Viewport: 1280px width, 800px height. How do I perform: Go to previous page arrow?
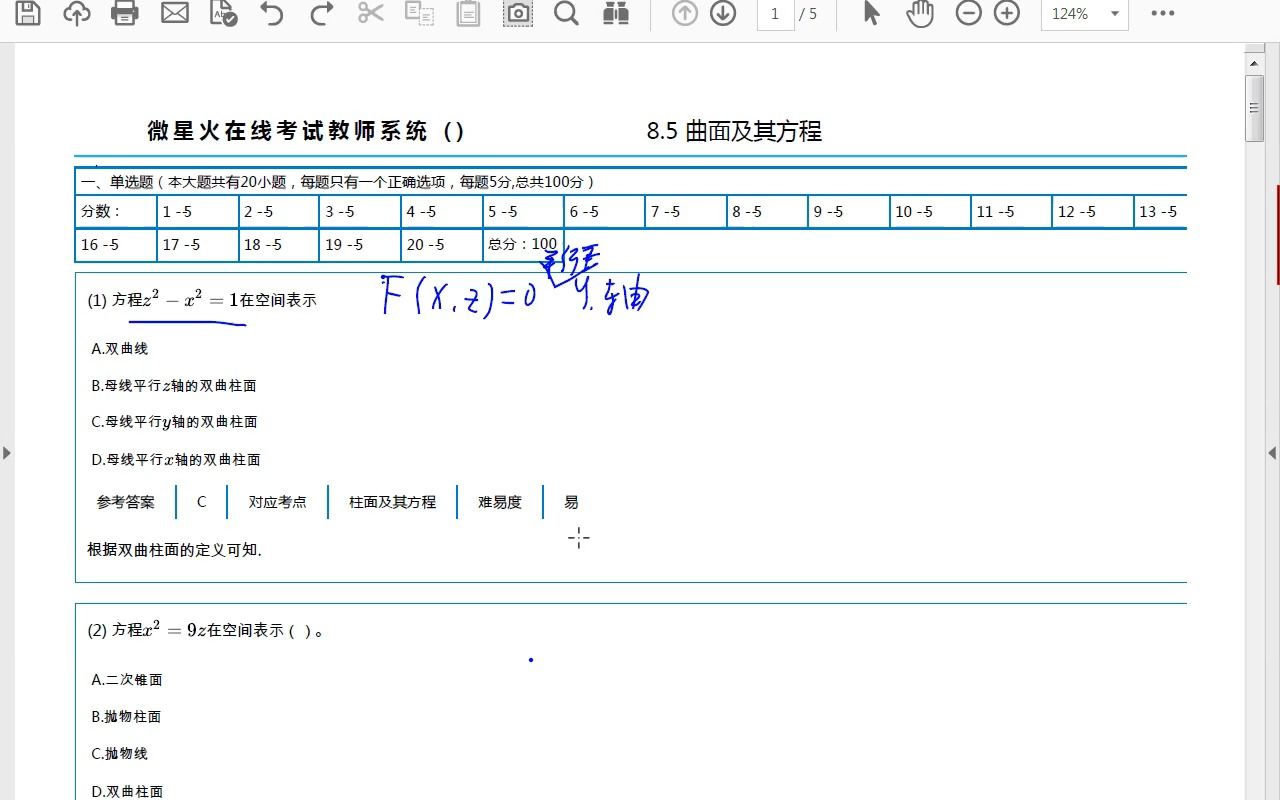coord(685,13)
